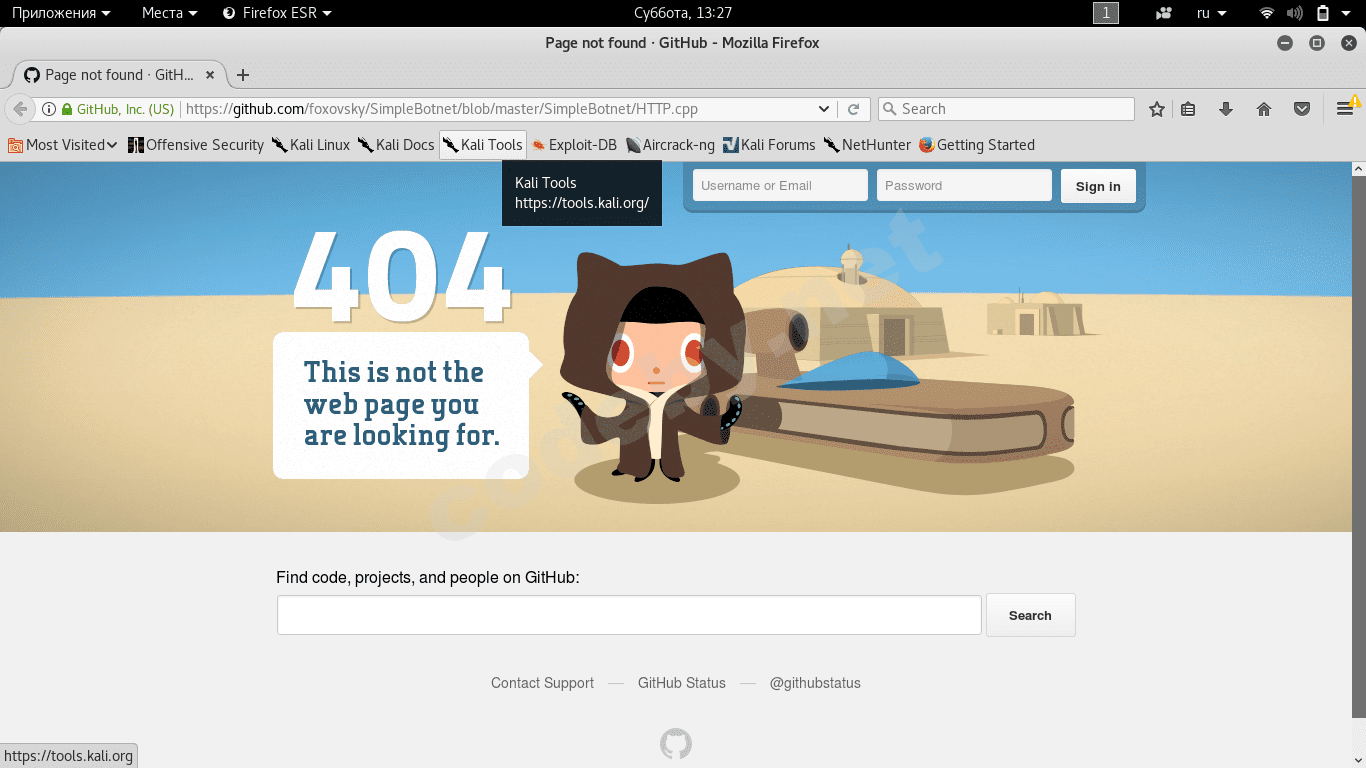1366x768 pixels.
Task: Click the Password field
Action: click(x=964, y=185)
